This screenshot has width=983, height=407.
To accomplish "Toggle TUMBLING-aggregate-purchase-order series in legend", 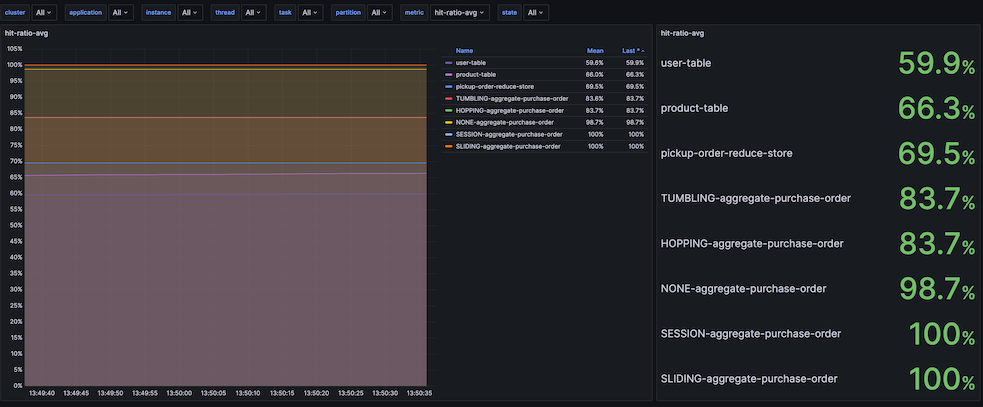I will click(x=512, y=98).
